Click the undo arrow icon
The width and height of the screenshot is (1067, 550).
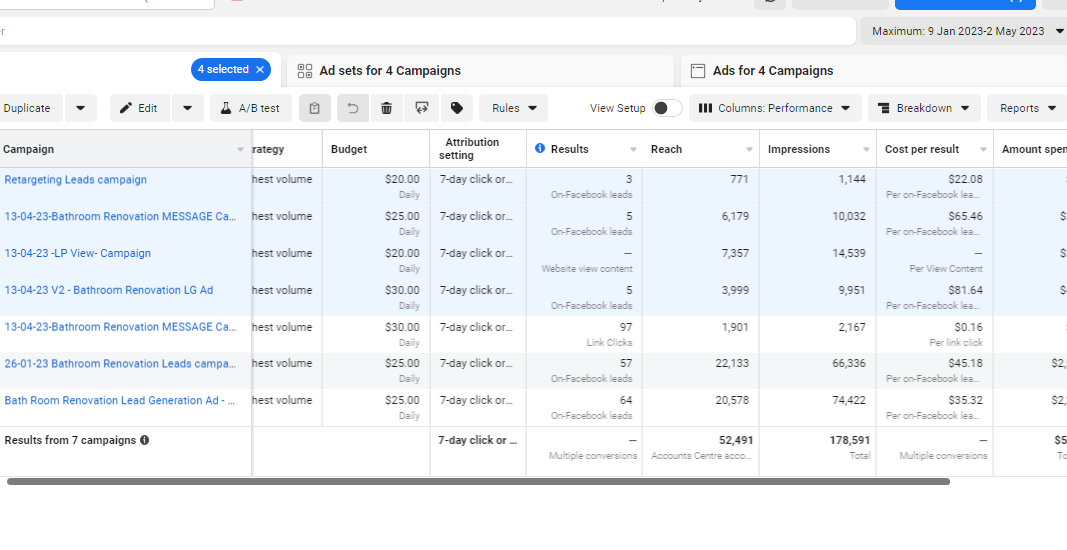(x=353, y=108)
